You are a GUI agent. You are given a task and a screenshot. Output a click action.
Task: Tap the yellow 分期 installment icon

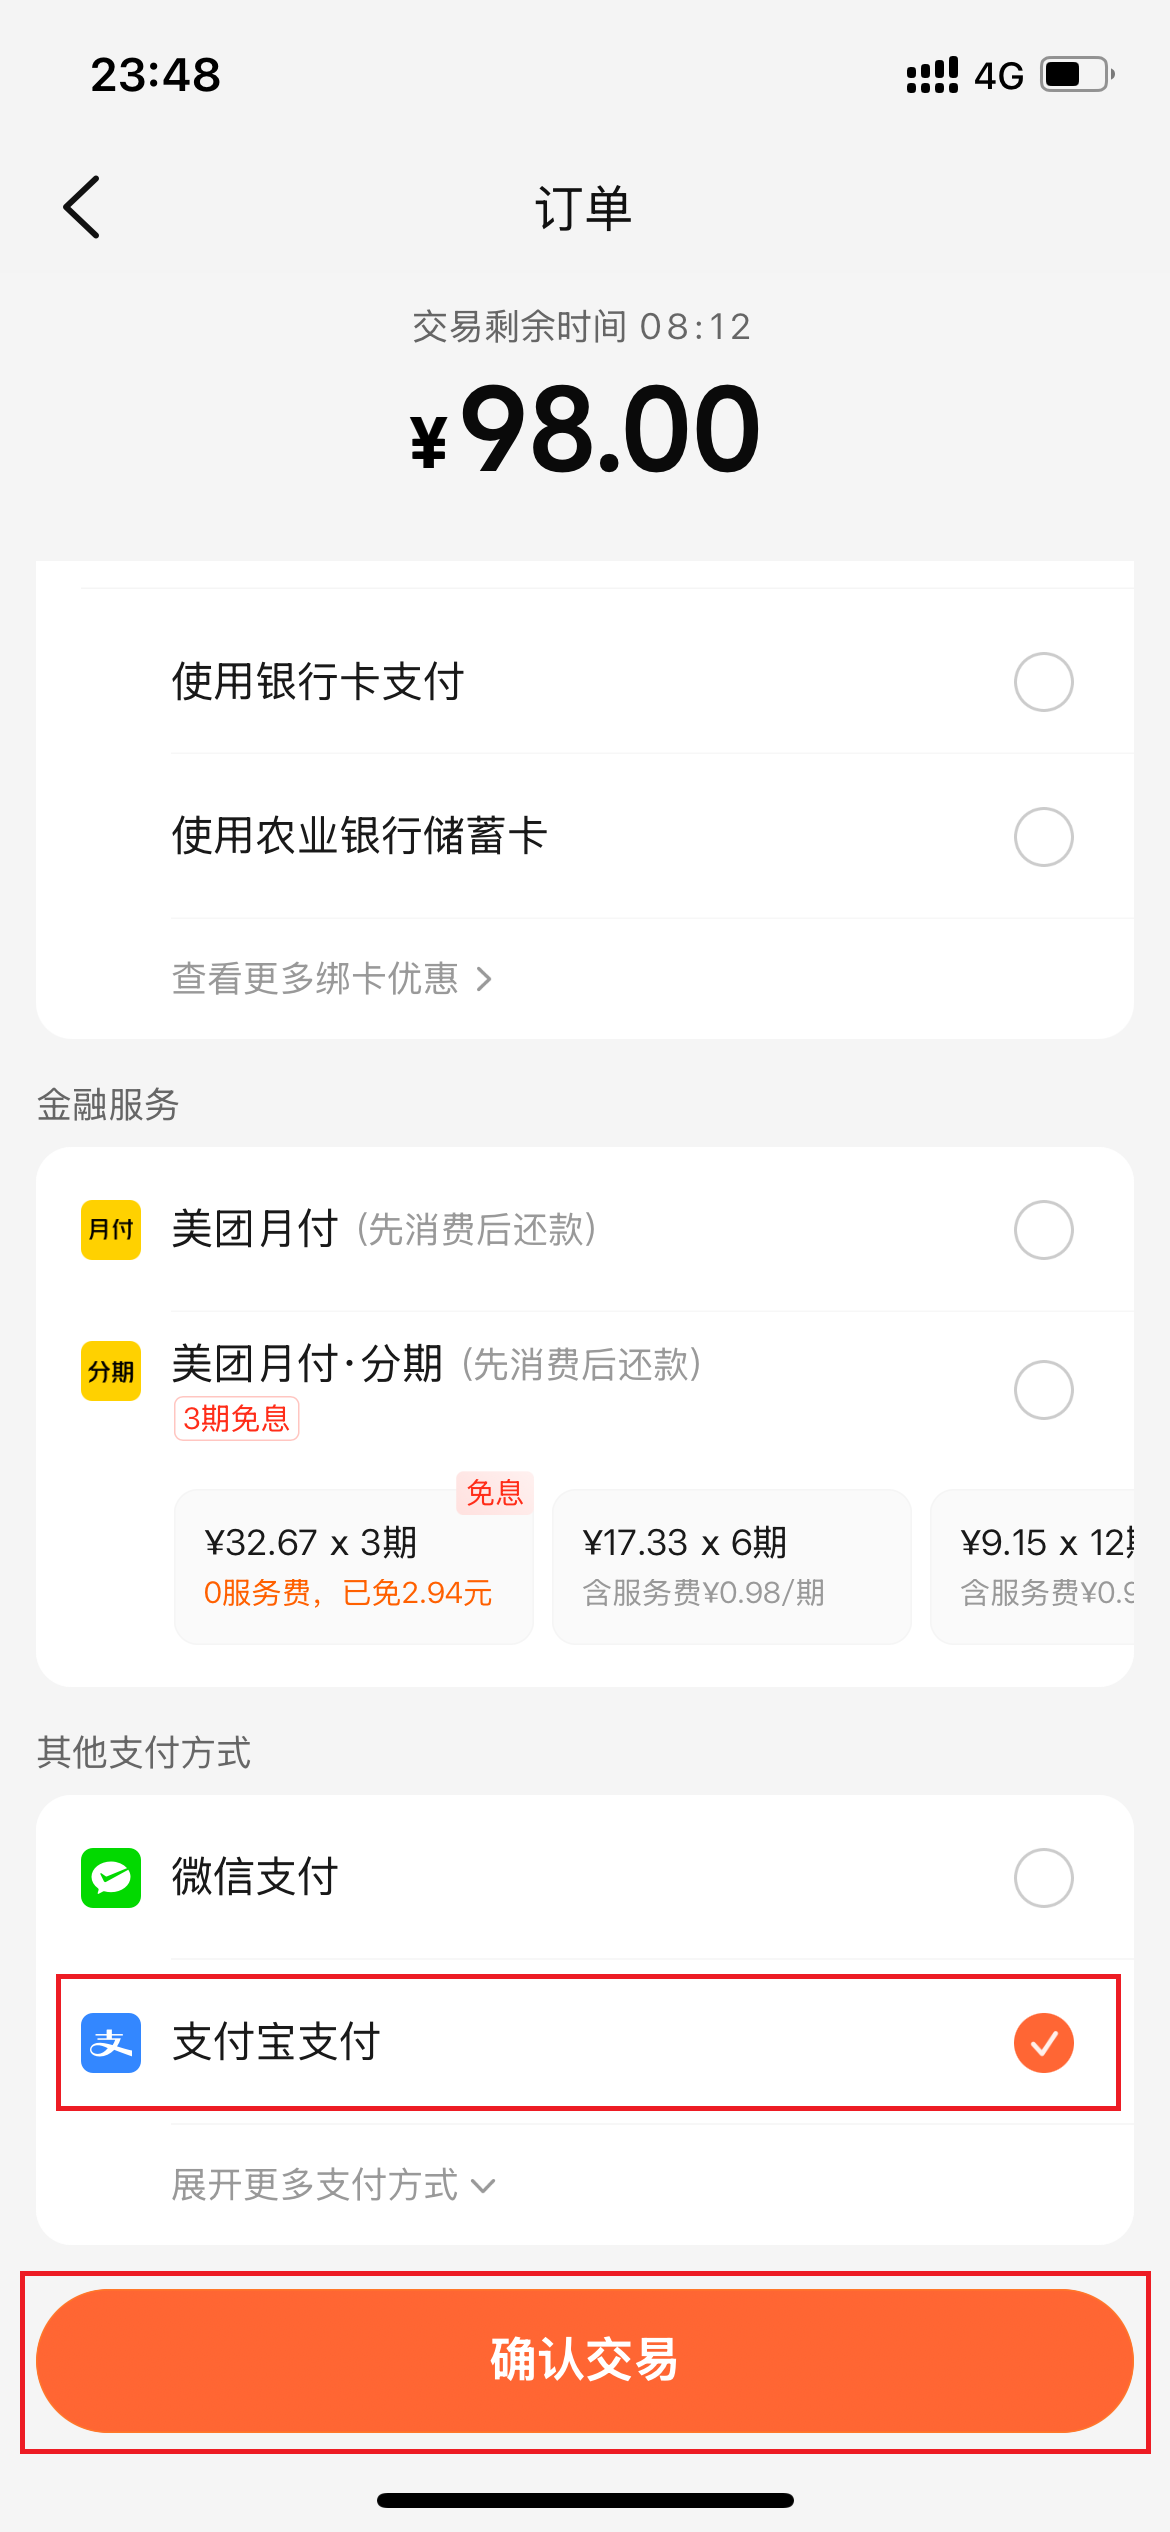click(111, 1370)
